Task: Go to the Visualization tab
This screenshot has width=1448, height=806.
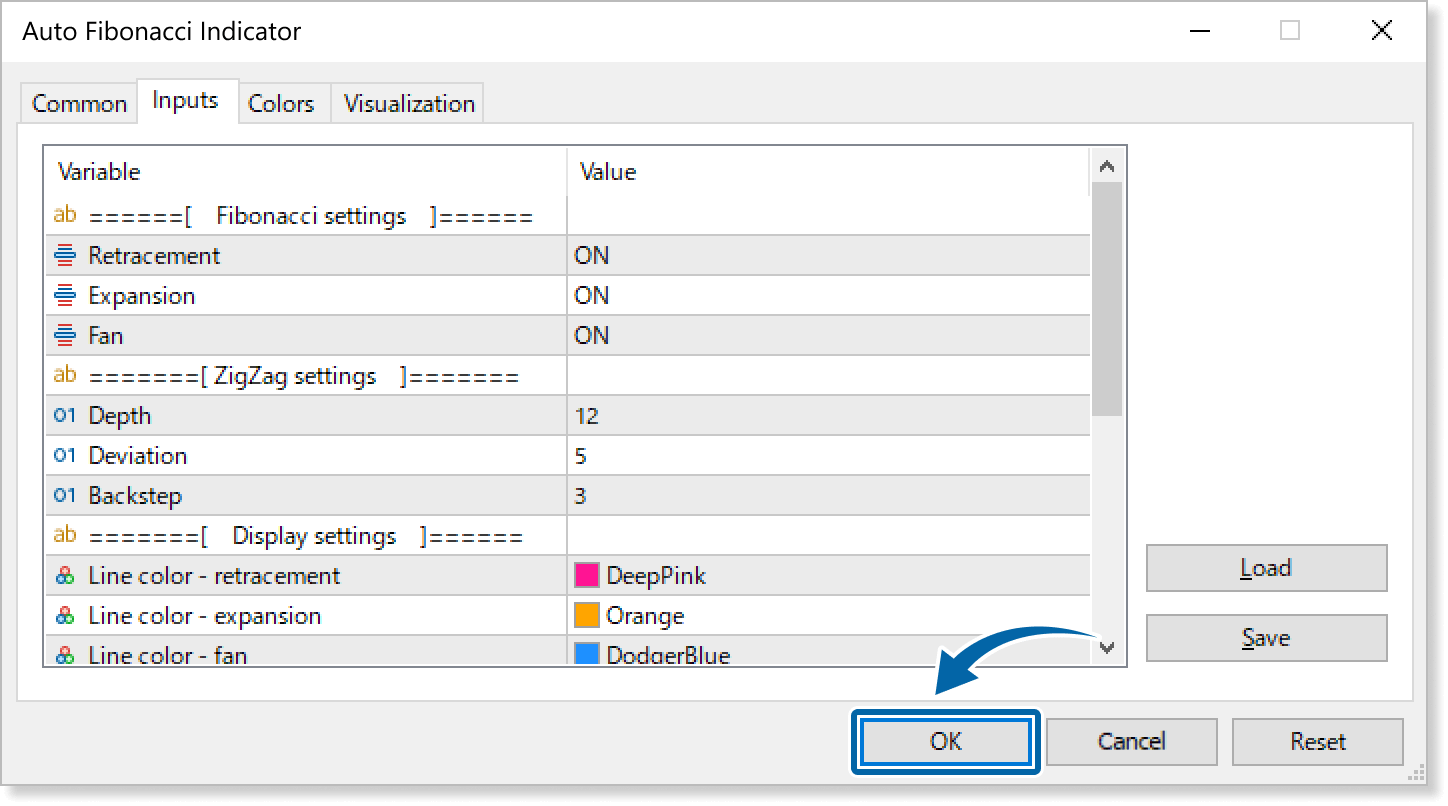Action: point(409,104)
